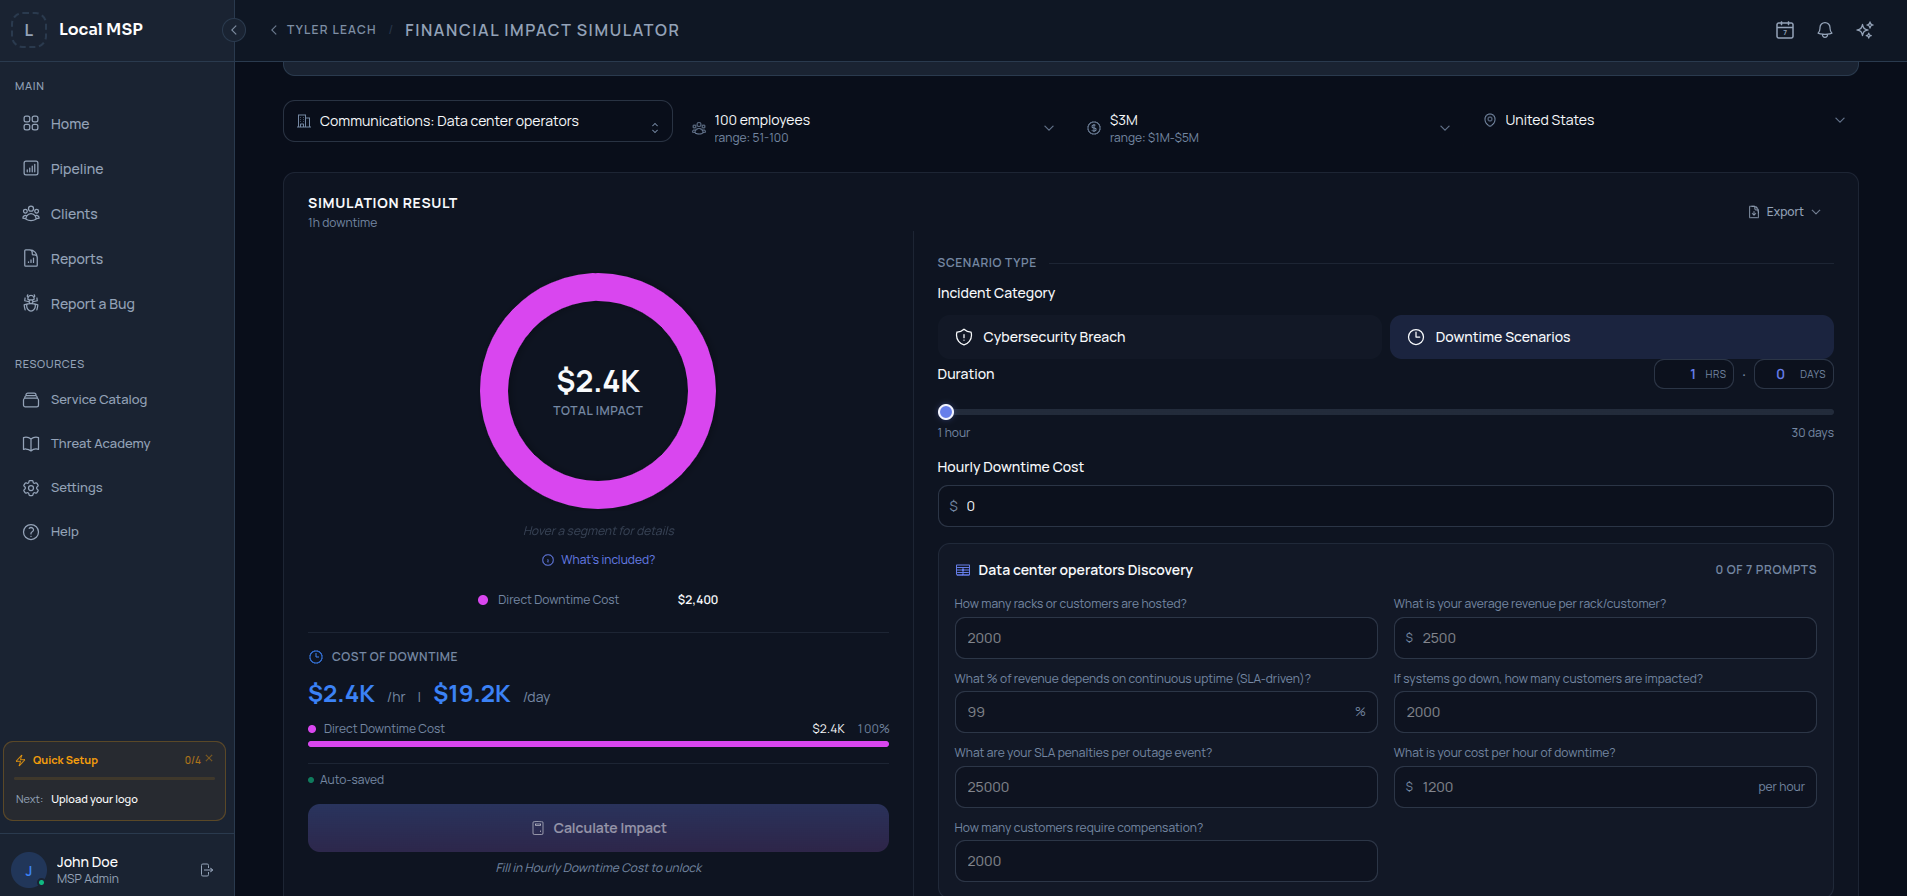1907x896 pixels.
Task: Dismiss the Quick Setup card
Action: point(209,758)
